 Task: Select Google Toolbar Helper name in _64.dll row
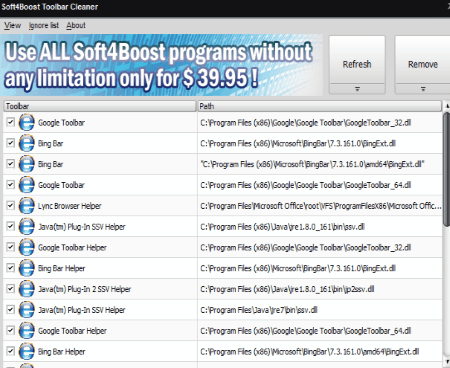point(72,331)
